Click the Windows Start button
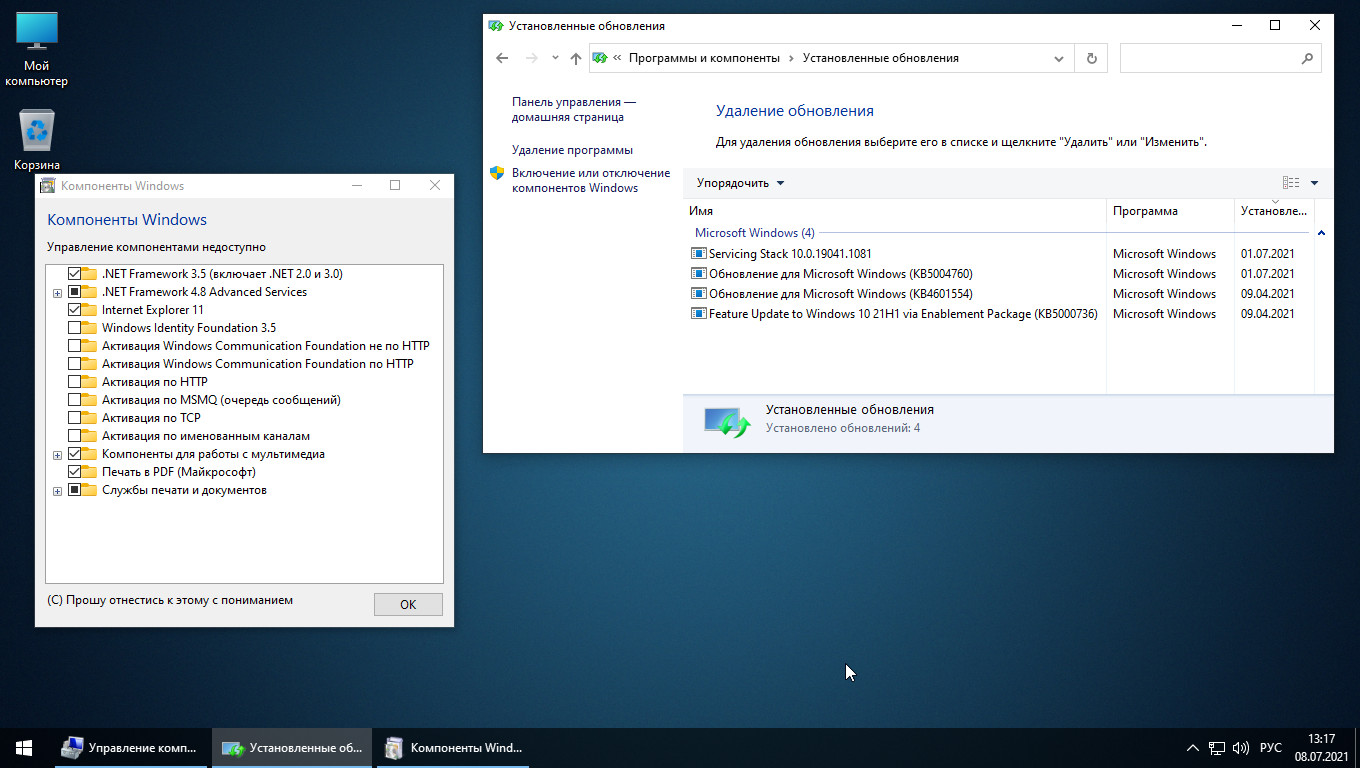 [x=24, y=747]
